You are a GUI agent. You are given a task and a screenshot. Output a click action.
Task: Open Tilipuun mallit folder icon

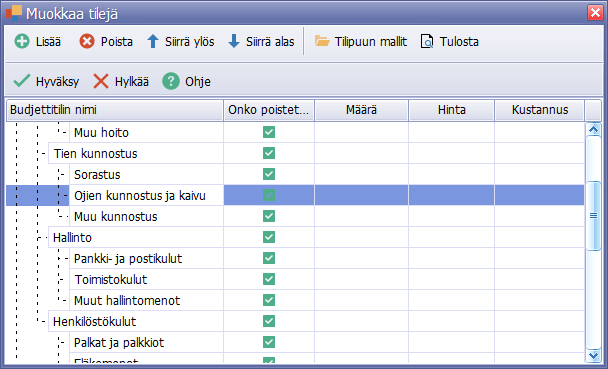tap(322, 41)
